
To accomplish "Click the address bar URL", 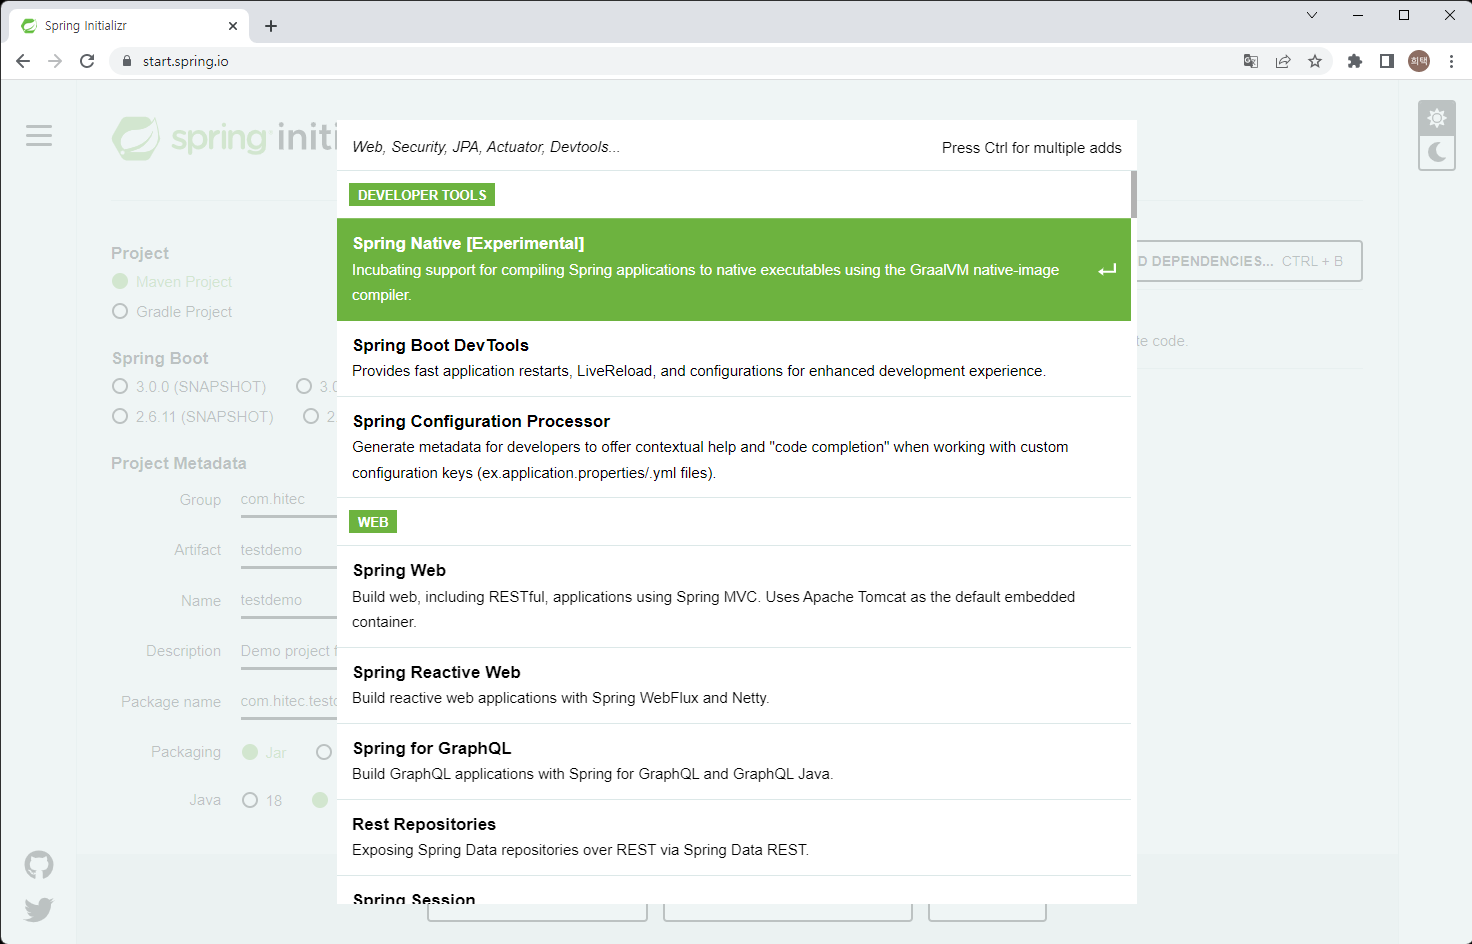I will [186, 61].
